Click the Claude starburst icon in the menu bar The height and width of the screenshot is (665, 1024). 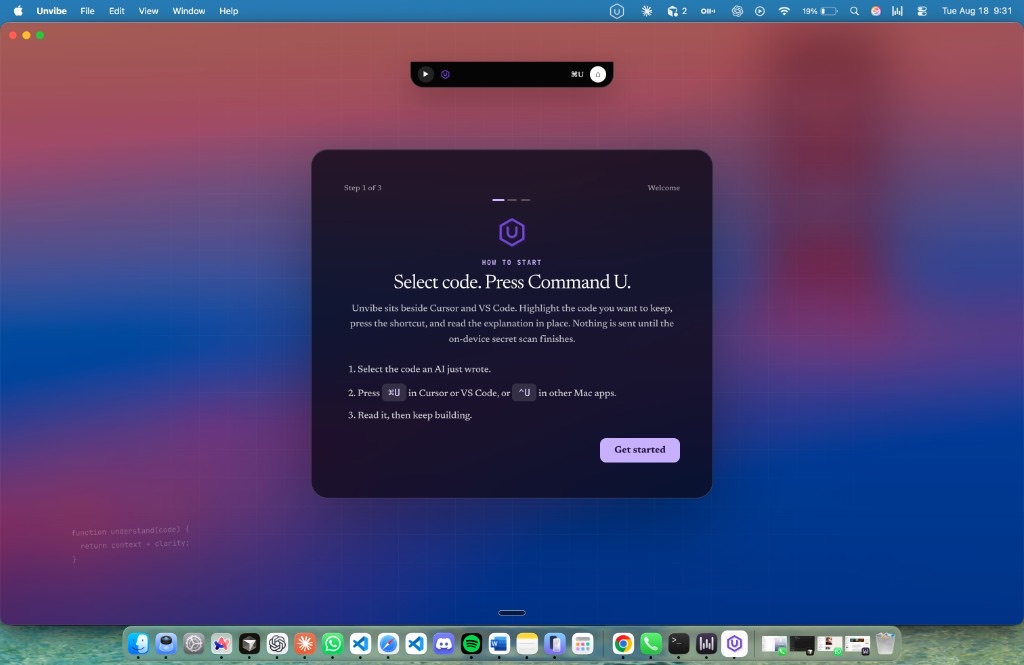[647, 11]
